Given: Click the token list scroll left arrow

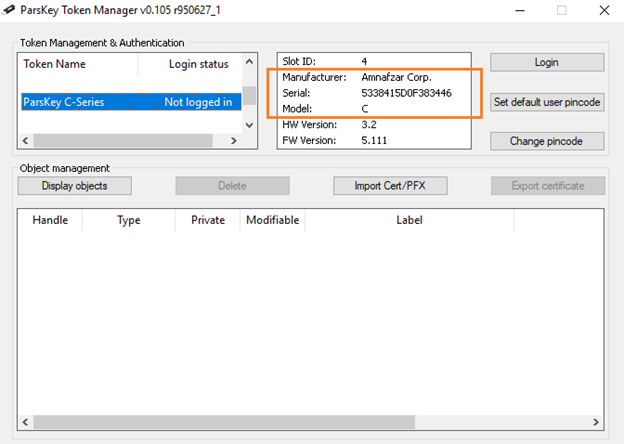Looking at the screenshot, I should tap(25, 140).
